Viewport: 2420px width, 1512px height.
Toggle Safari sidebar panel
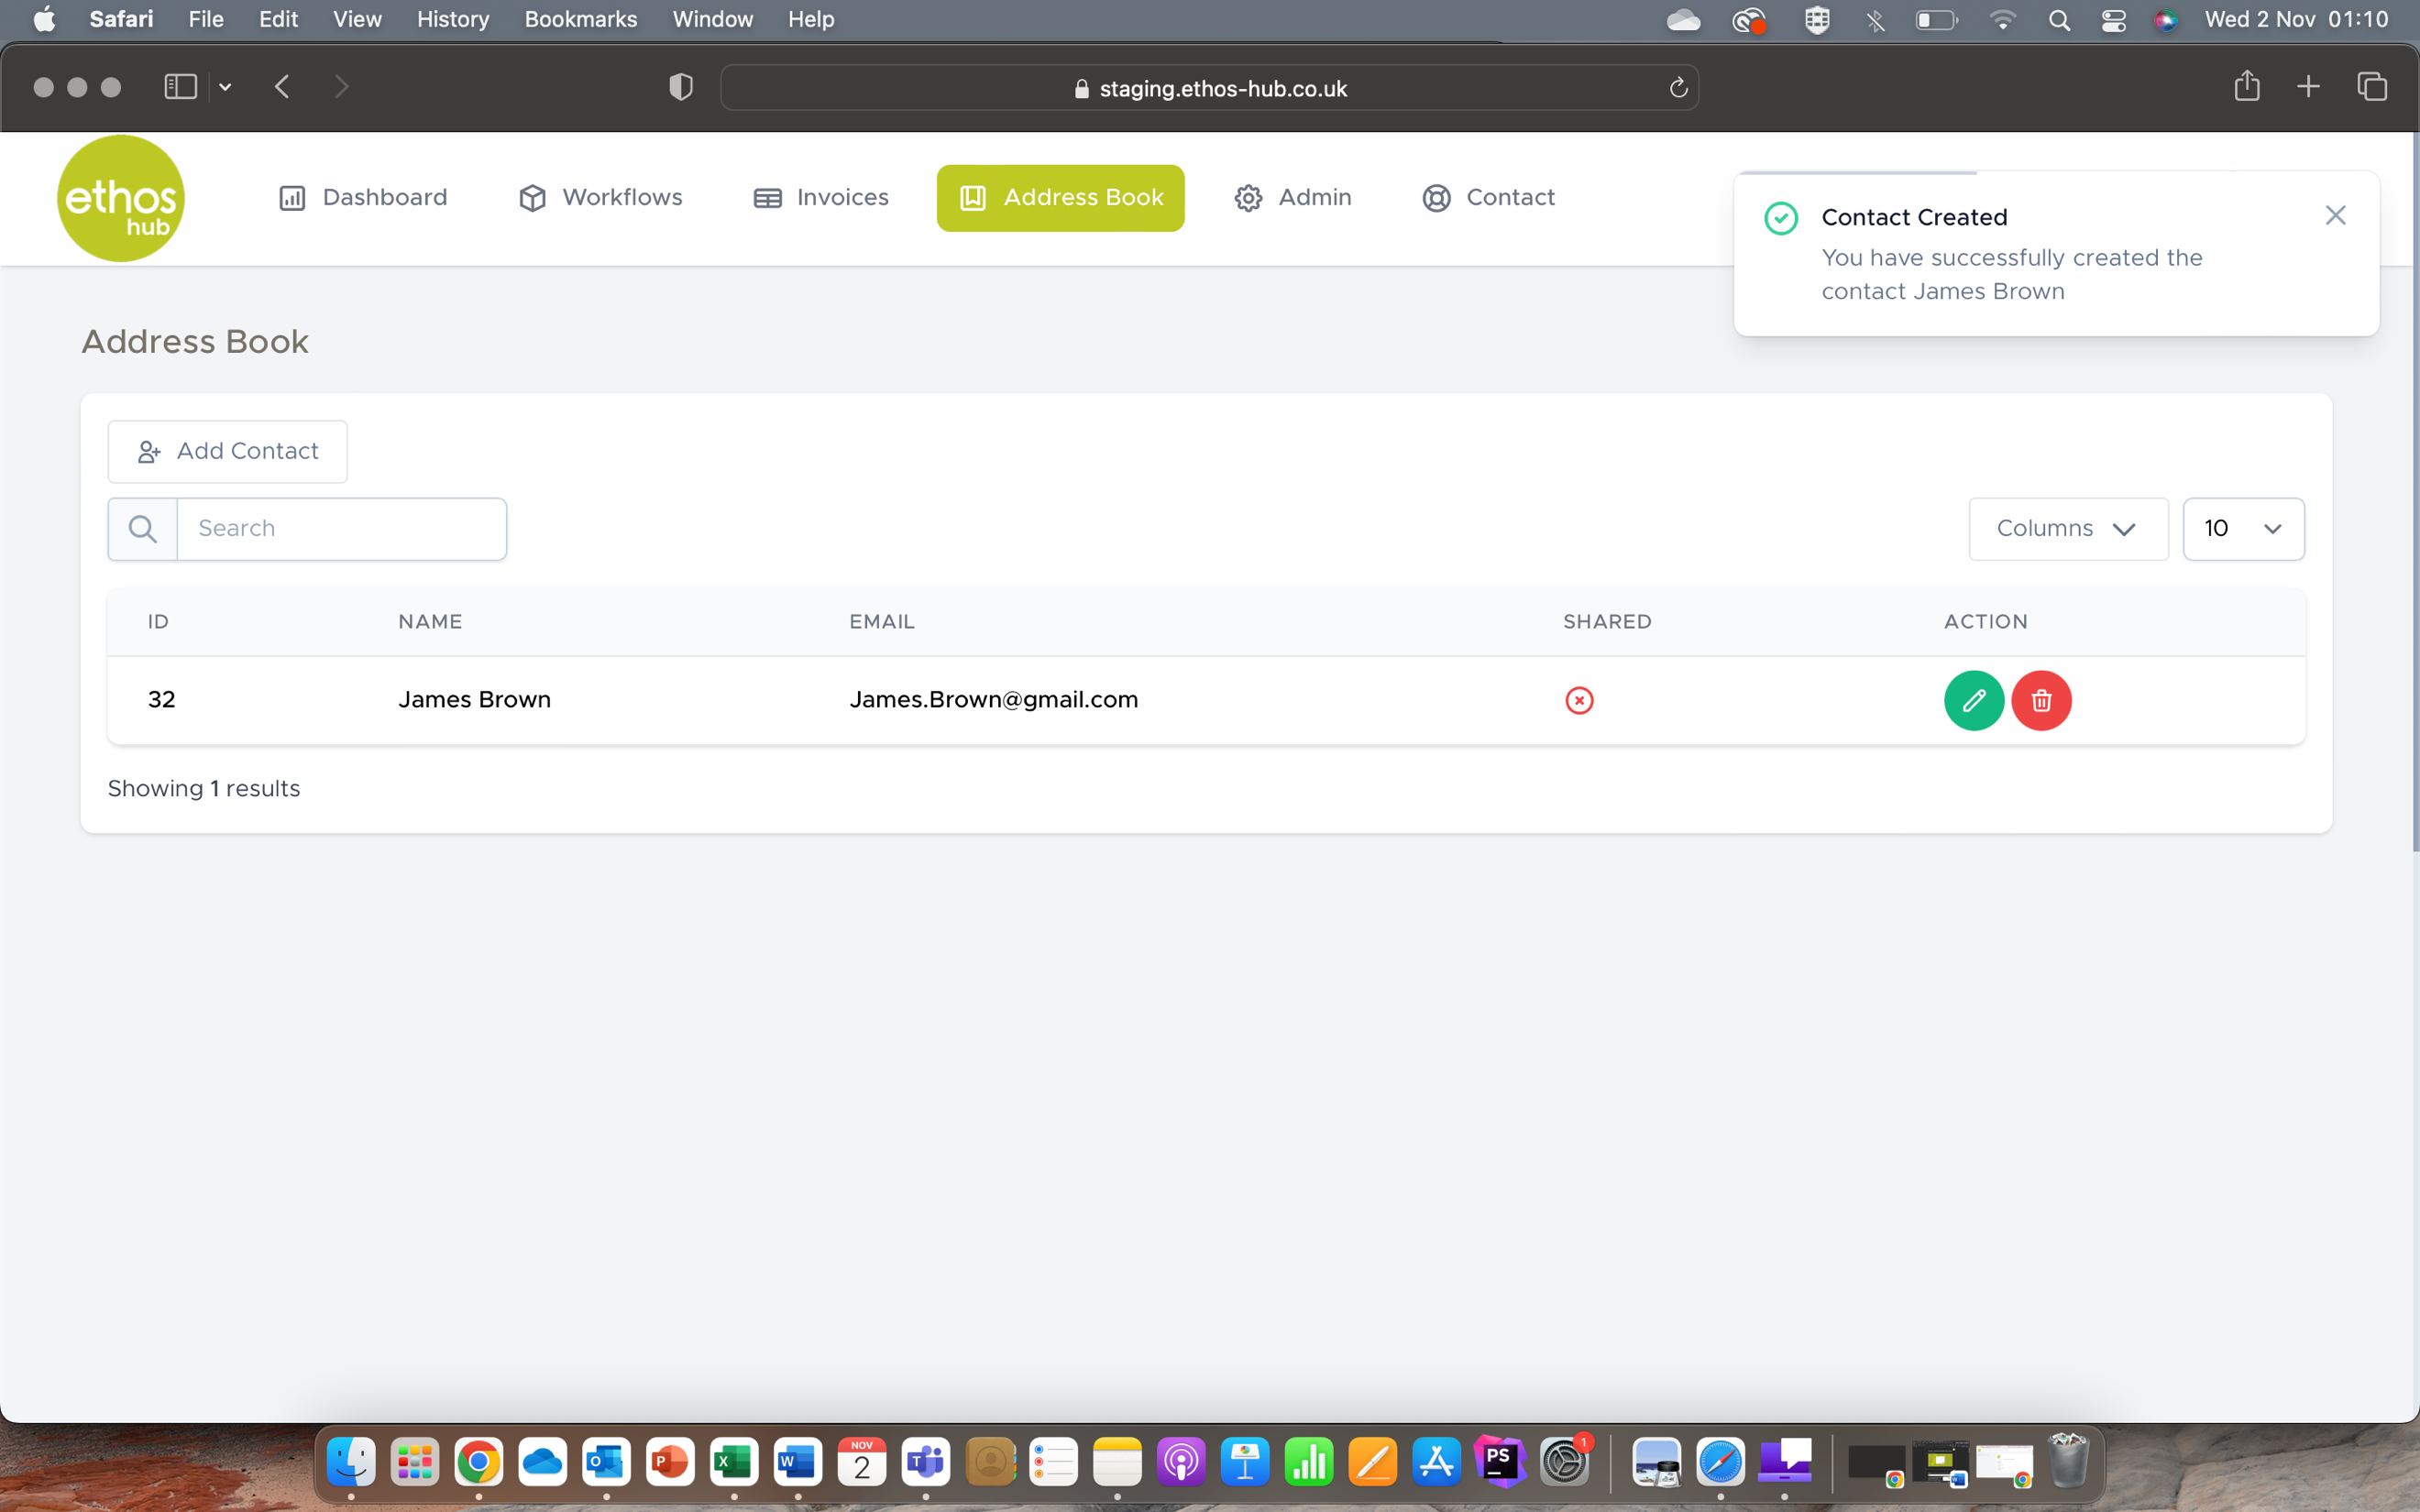[180, 87]
